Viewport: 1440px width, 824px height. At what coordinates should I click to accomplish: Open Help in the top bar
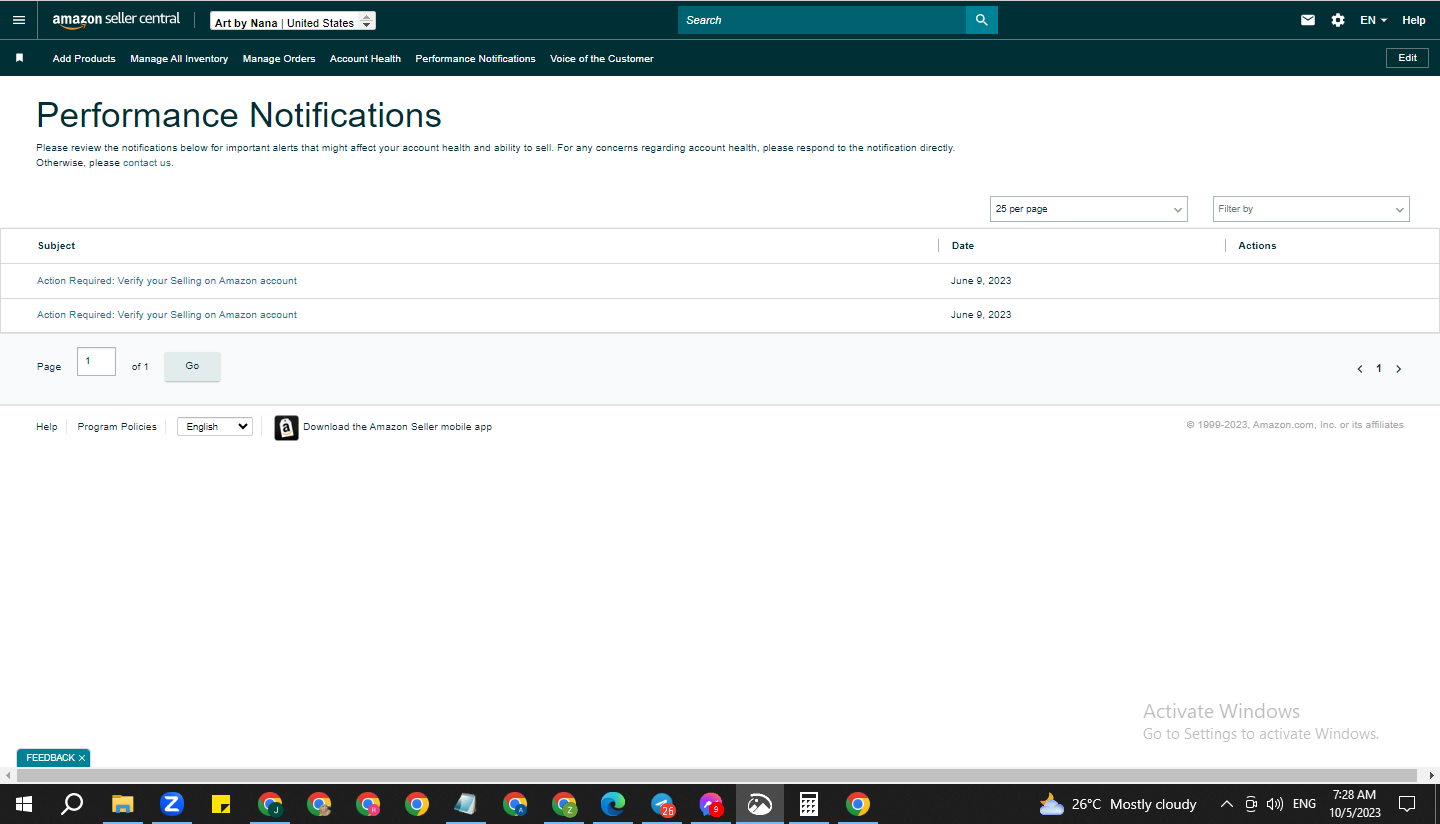coord(1414,20)
